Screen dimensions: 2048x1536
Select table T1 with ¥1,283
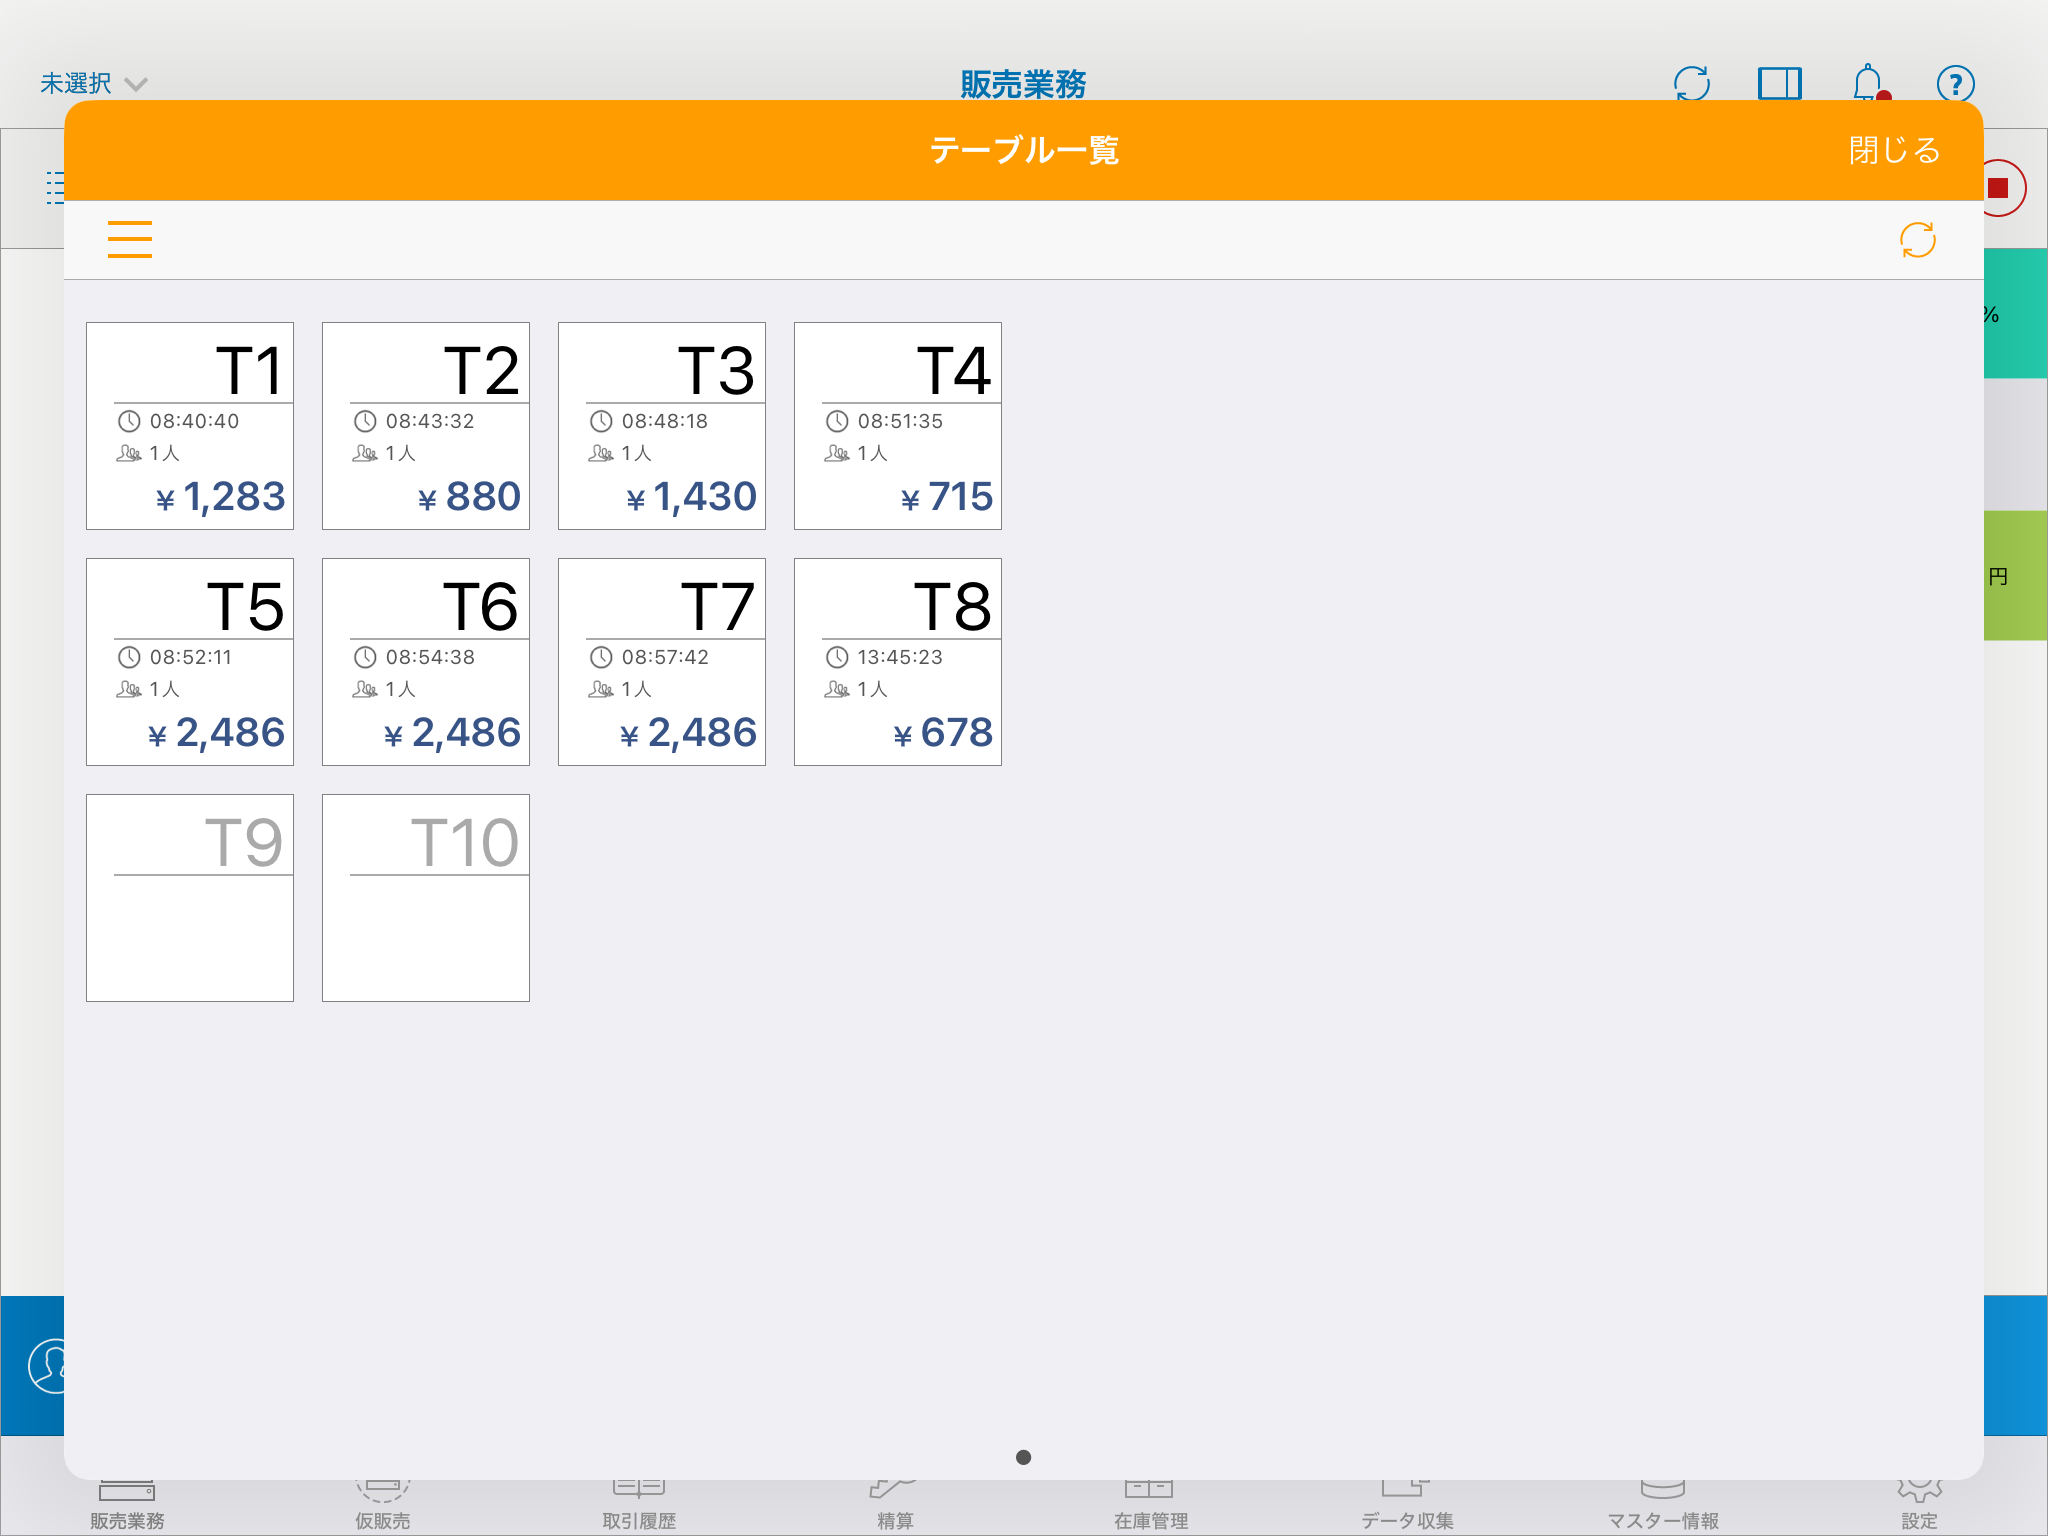[190, 426]
